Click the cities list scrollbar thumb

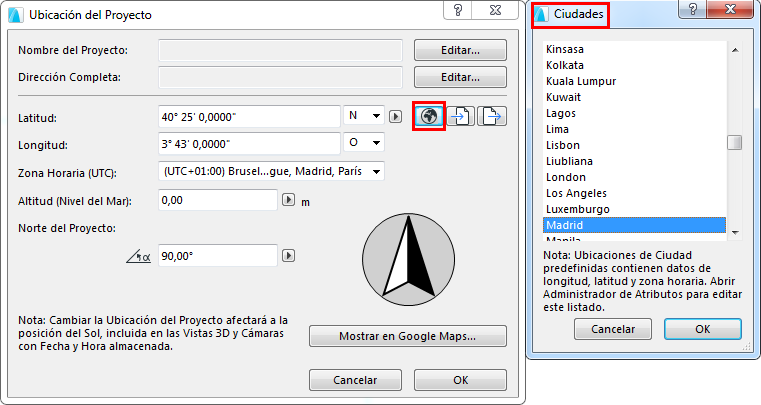click(x=735, y=142)
